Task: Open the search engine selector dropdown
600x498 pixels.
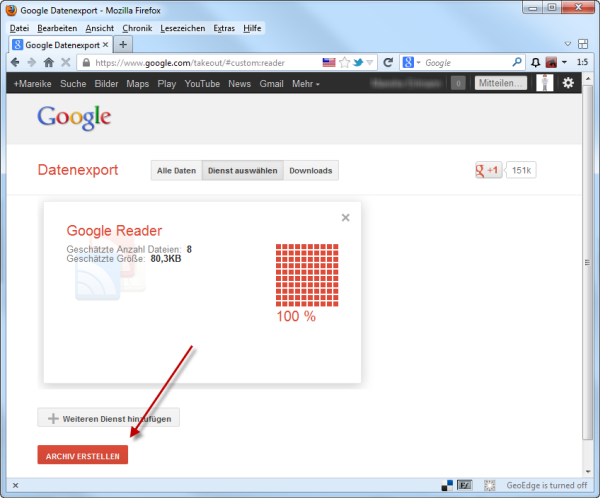Action: [412, 62]
